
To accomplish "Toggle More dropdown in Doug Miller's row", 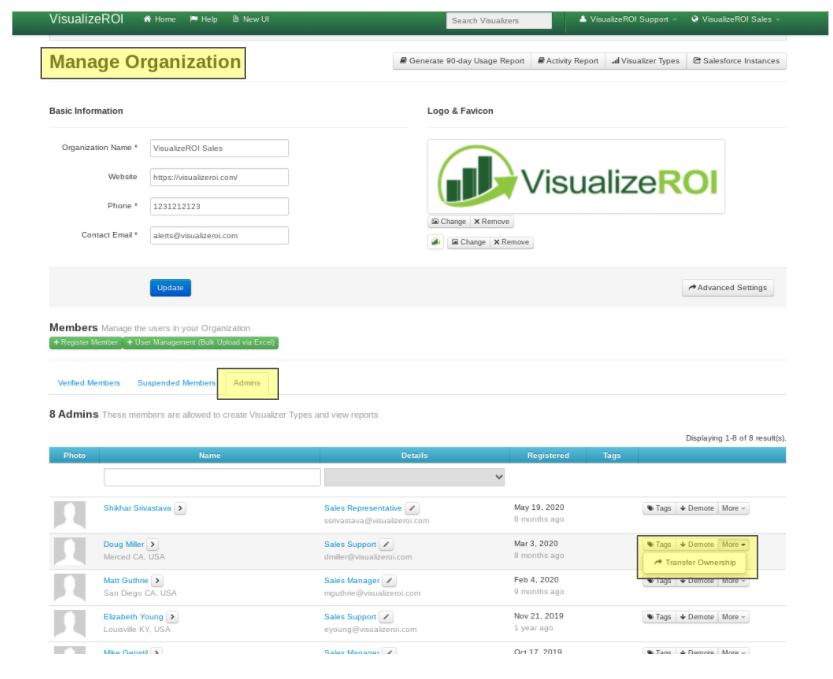I will (x=734, y=545).
